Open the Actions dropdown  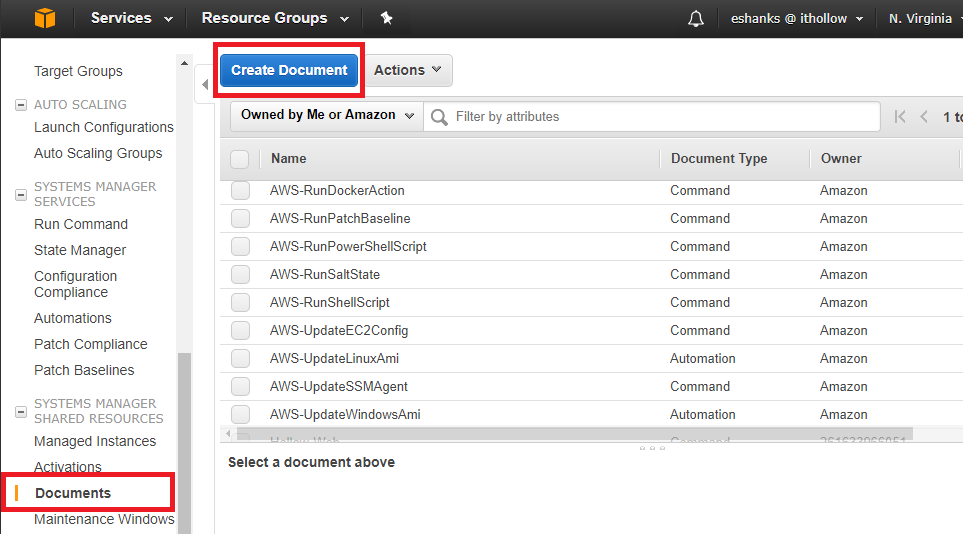click(407, 70)
